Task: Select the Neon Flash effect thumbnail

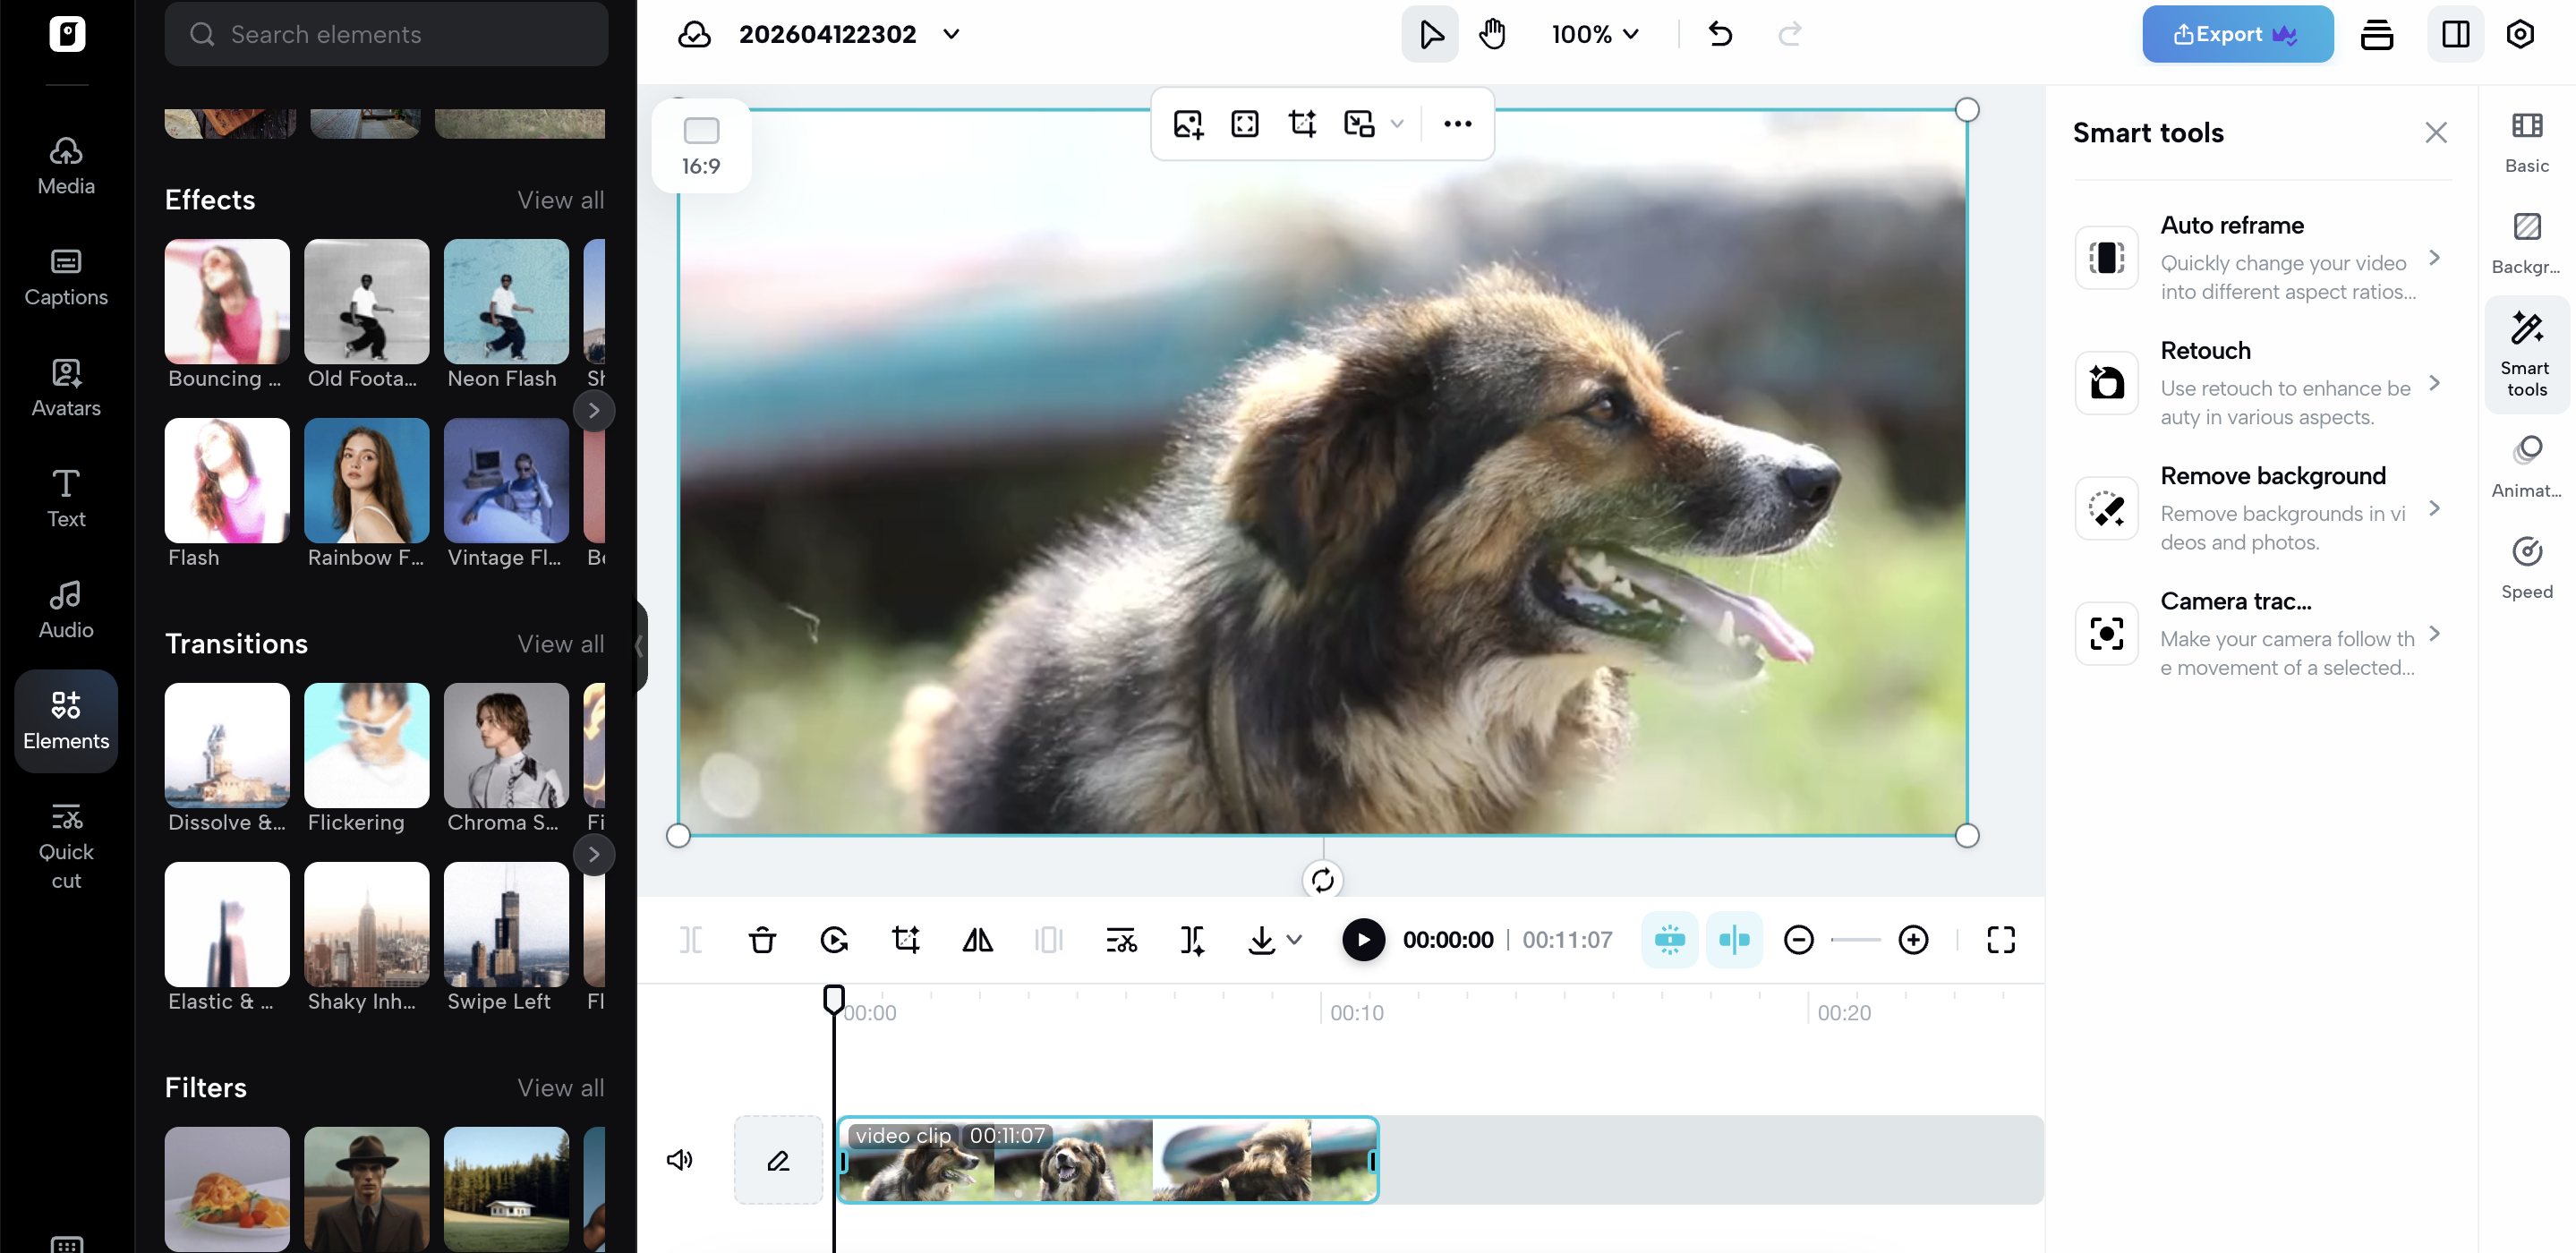Action: pyautogui.click(x=506, y=301)
